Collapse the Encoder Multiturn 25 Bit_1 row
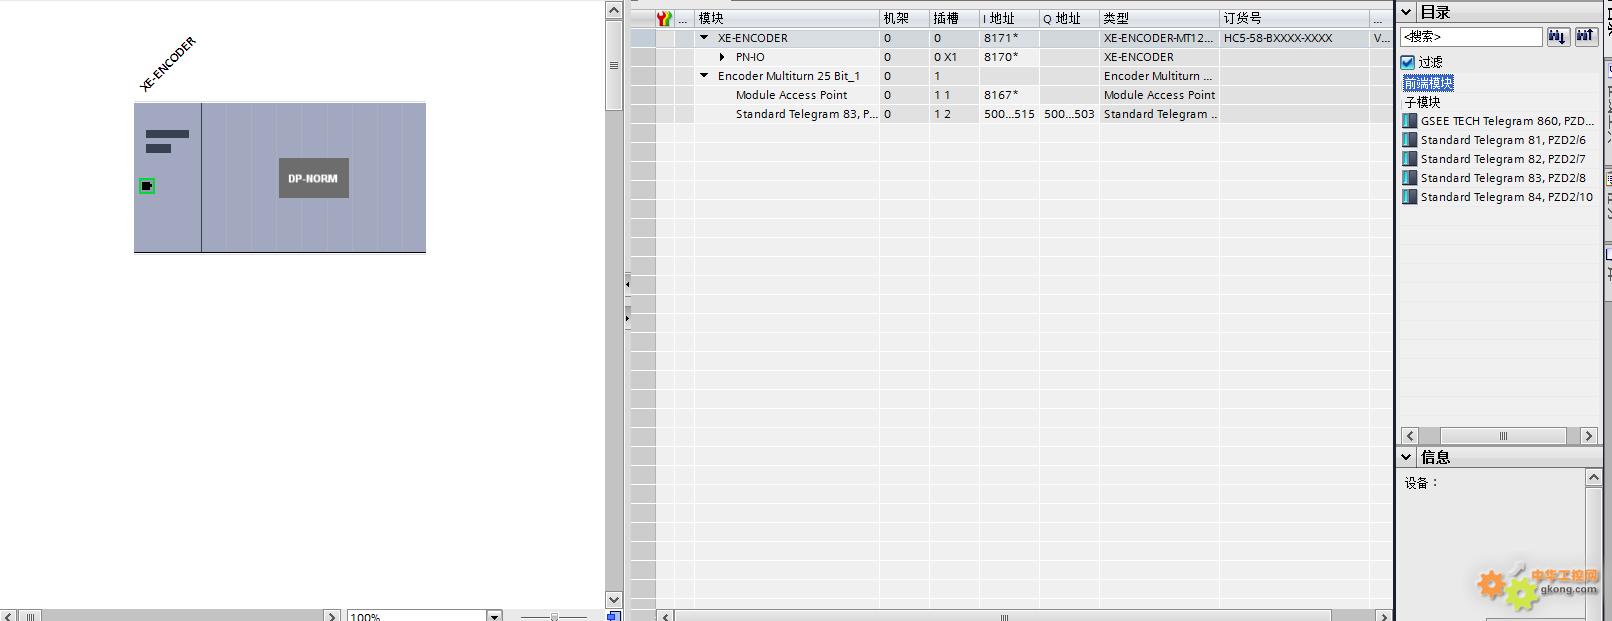 (704, 76)
